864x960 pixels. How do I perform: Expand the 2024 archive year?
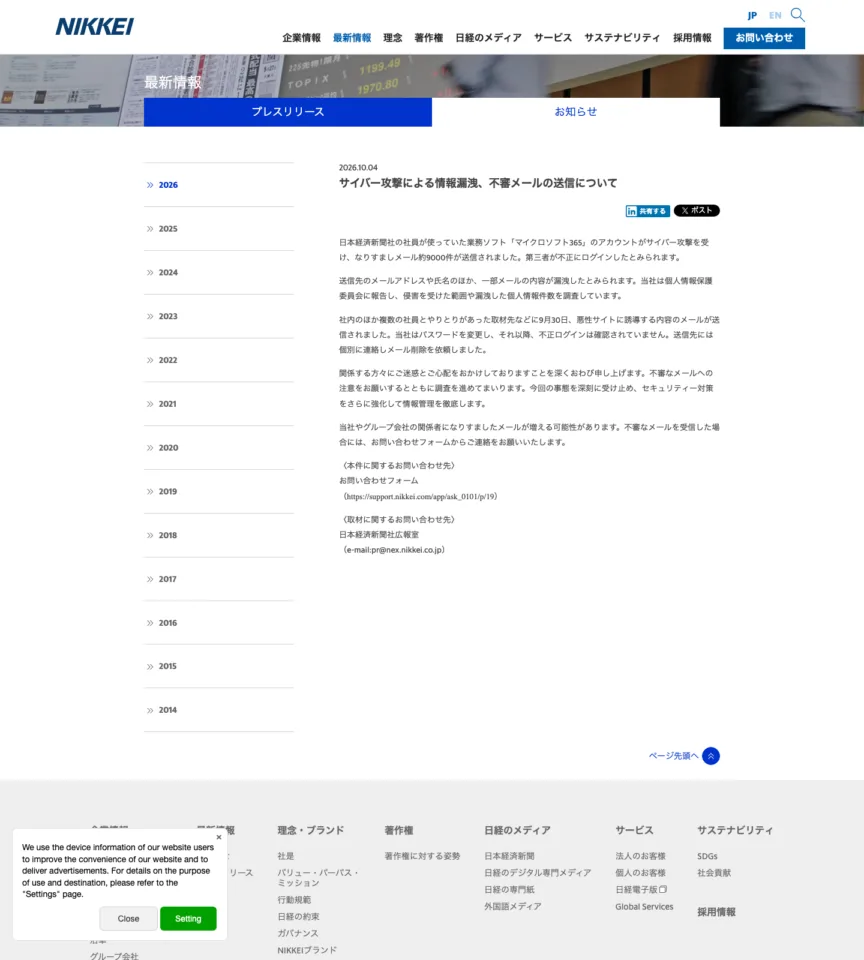click(219, 272)
